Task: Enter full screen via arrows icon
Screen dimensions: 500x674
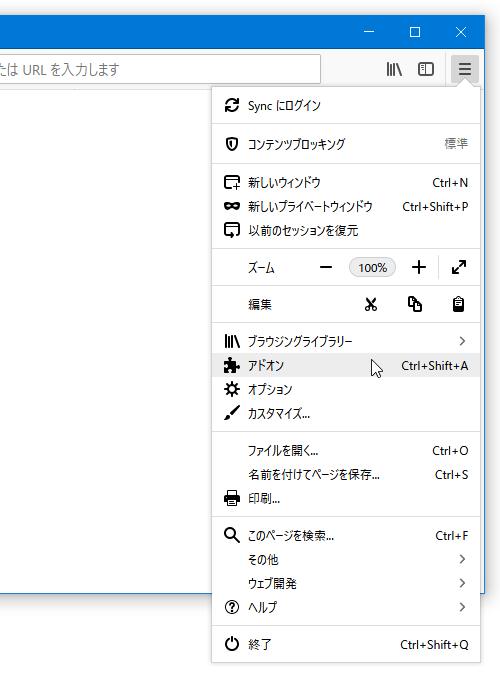Action: tap(459, 267)
